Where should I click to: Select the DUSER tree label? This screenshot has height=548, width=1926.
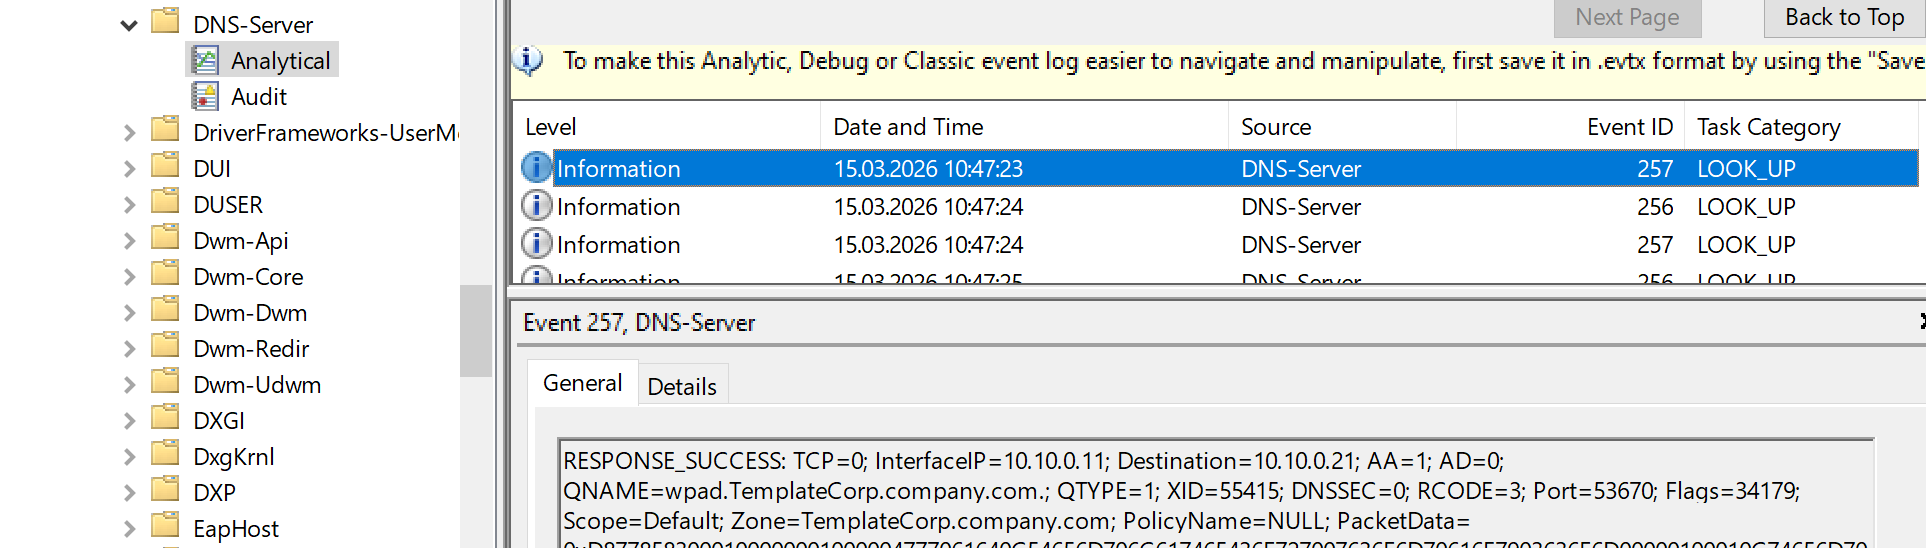[x=228, y=205]
